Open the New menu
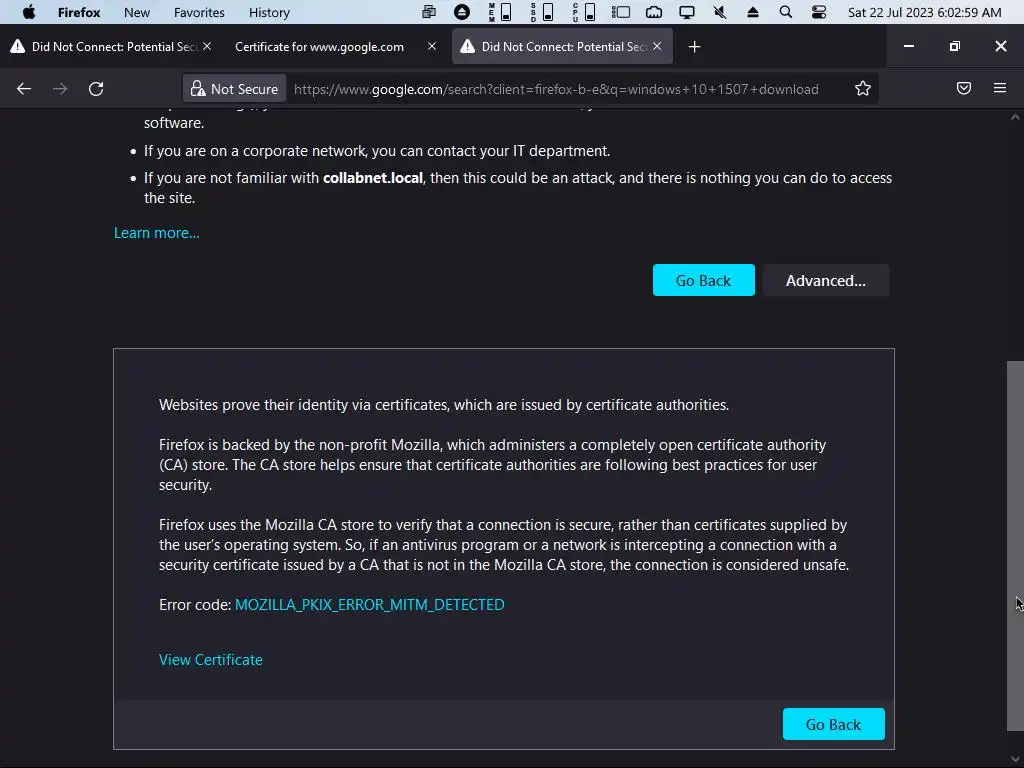This screenshot has height=768, width=1024. (136, 12)
